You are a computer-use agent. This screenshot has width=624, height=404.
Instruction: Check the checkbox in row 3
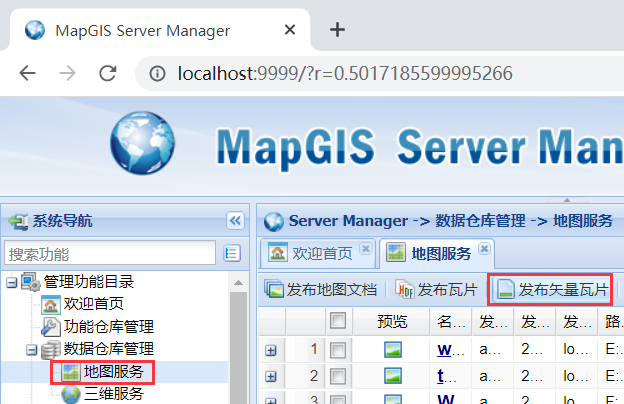338,400
